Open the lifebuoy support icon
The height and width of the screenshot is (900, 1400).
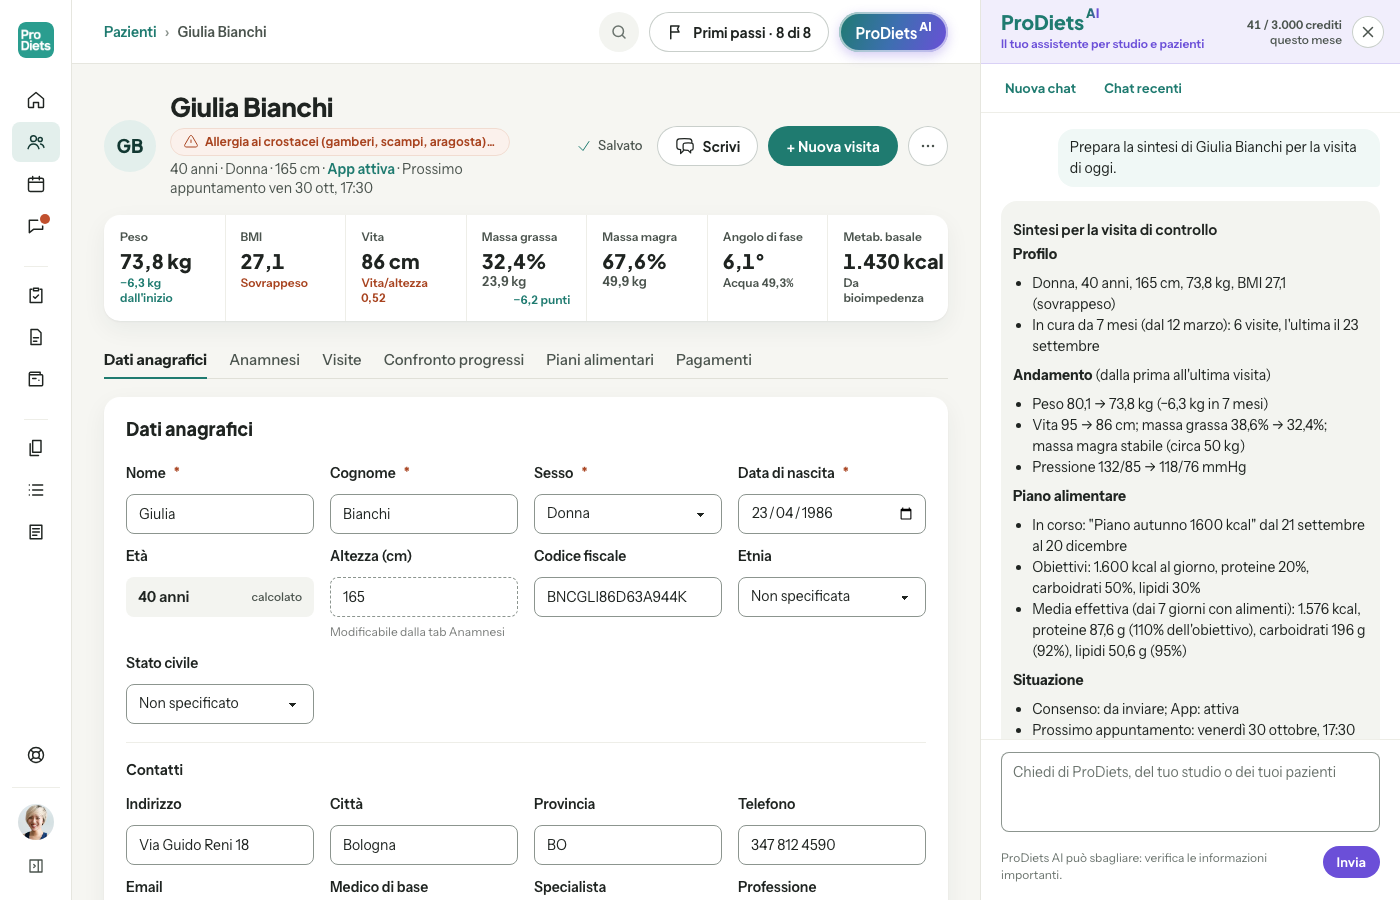[x=36, y=755]
